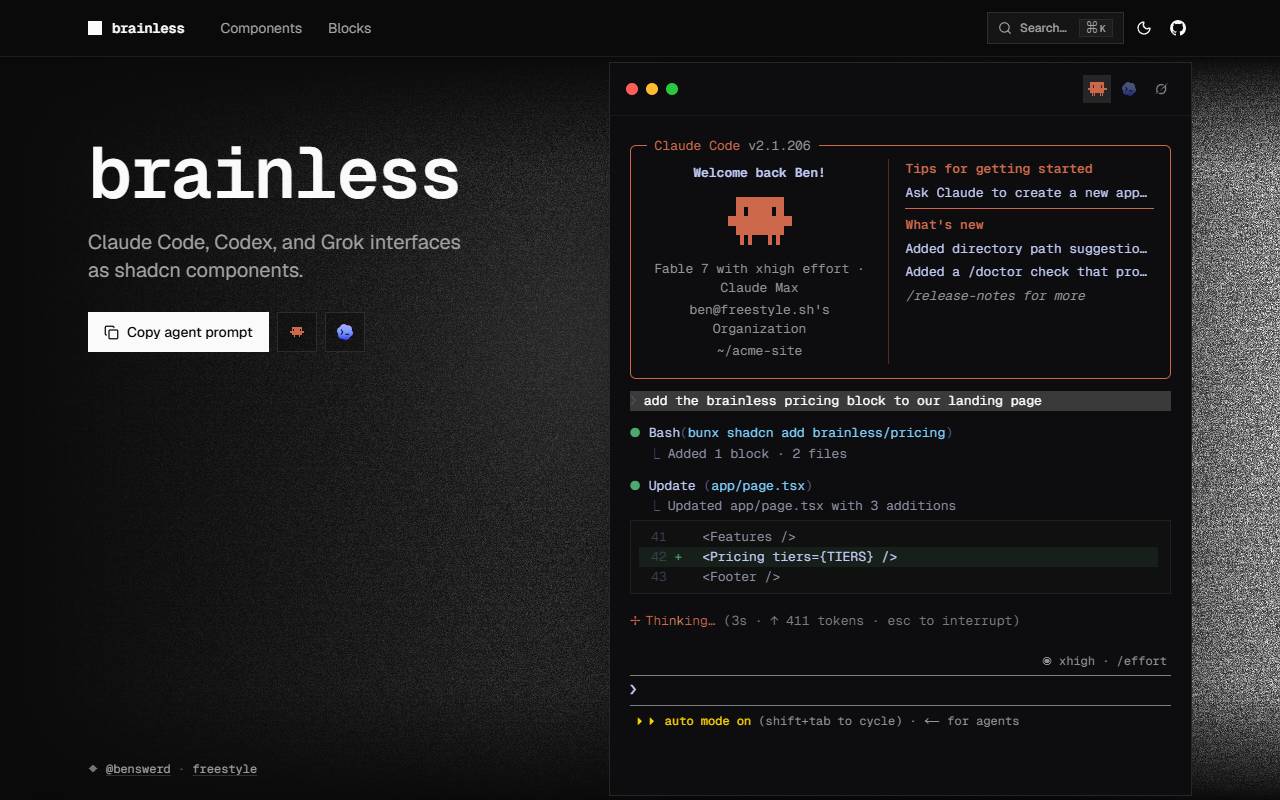Open the GitHub repository icon
Viewport: 1280px width, 800px height.
click(x=1178, y=28)
